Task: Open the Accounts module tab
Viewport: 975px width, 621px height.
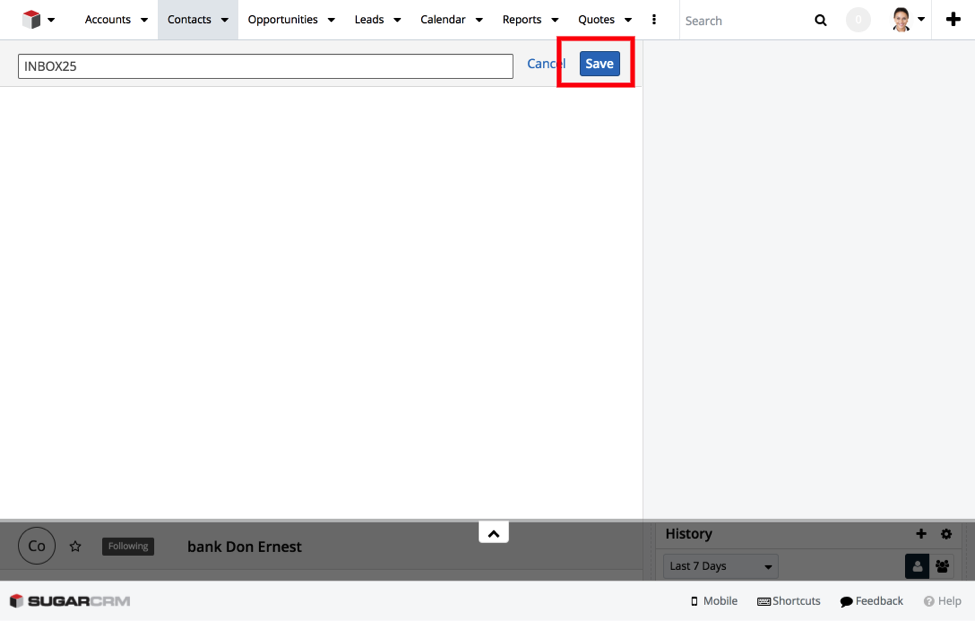Action: pyautogui.click(x=108, y=19)
